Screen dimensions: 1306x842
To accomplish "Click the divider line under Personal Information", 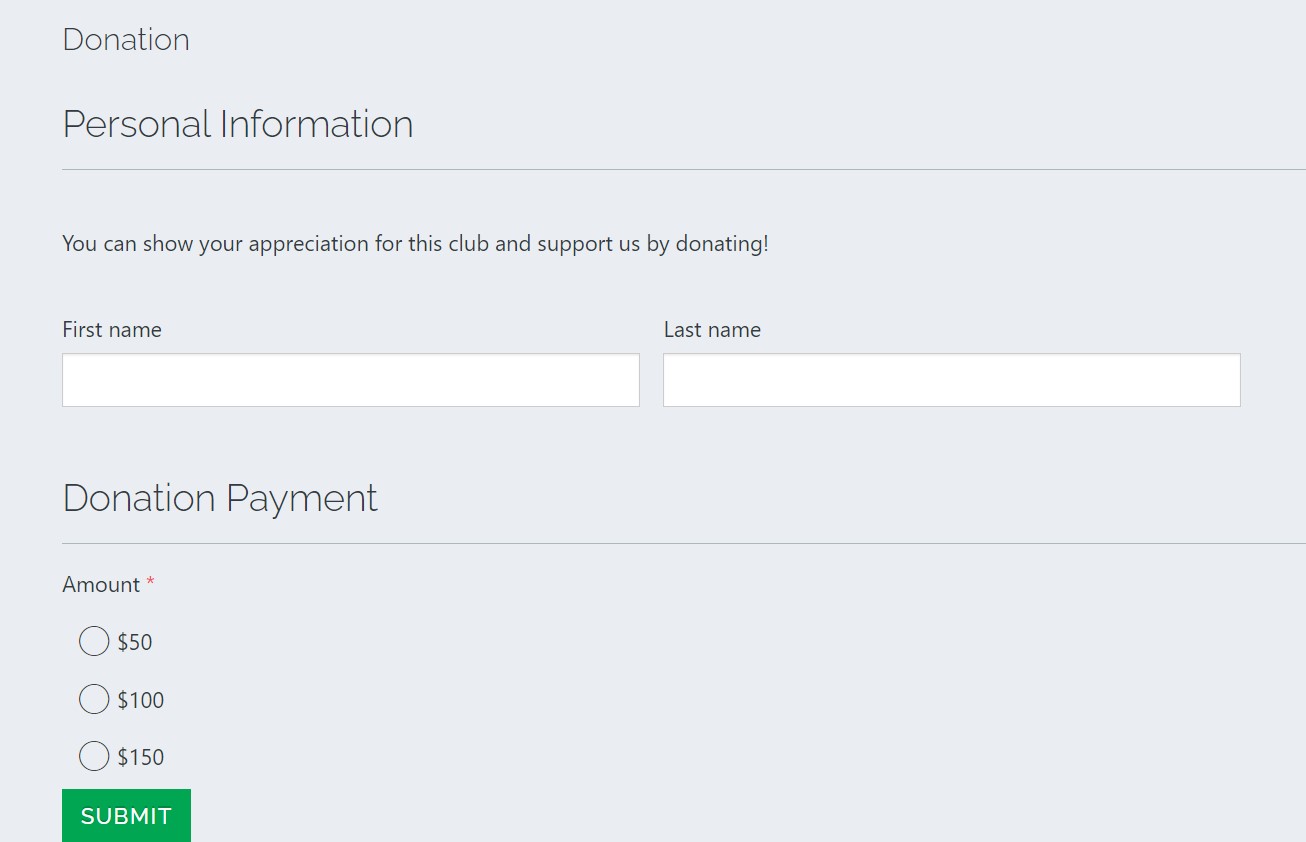I will 684,170.
